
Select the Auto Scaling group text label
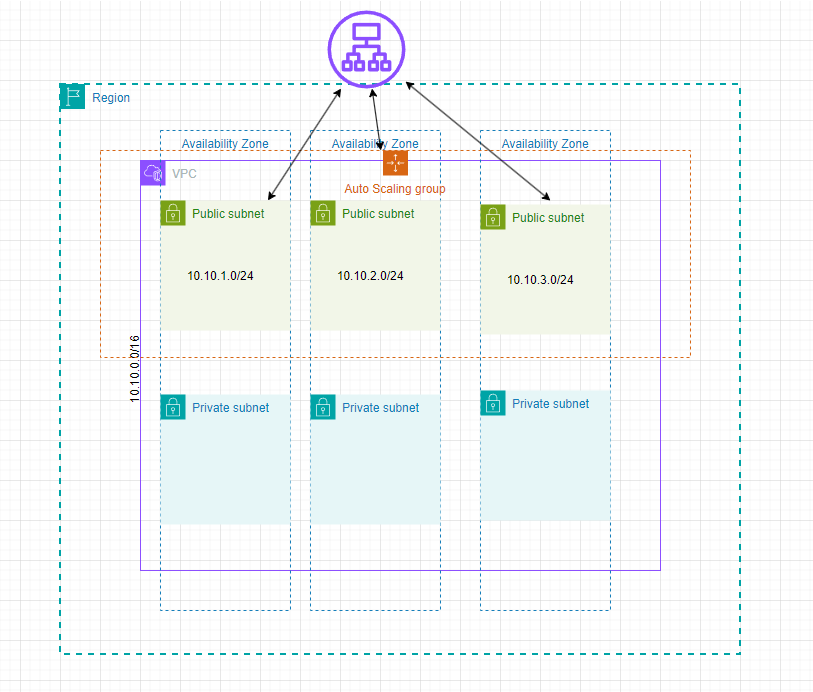point(394,188)
